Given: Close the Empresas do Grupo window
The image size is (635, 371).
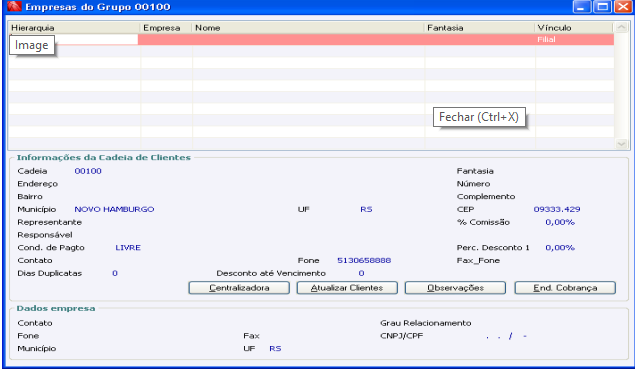Looking at the screenshot, I should tap(623, 6).
